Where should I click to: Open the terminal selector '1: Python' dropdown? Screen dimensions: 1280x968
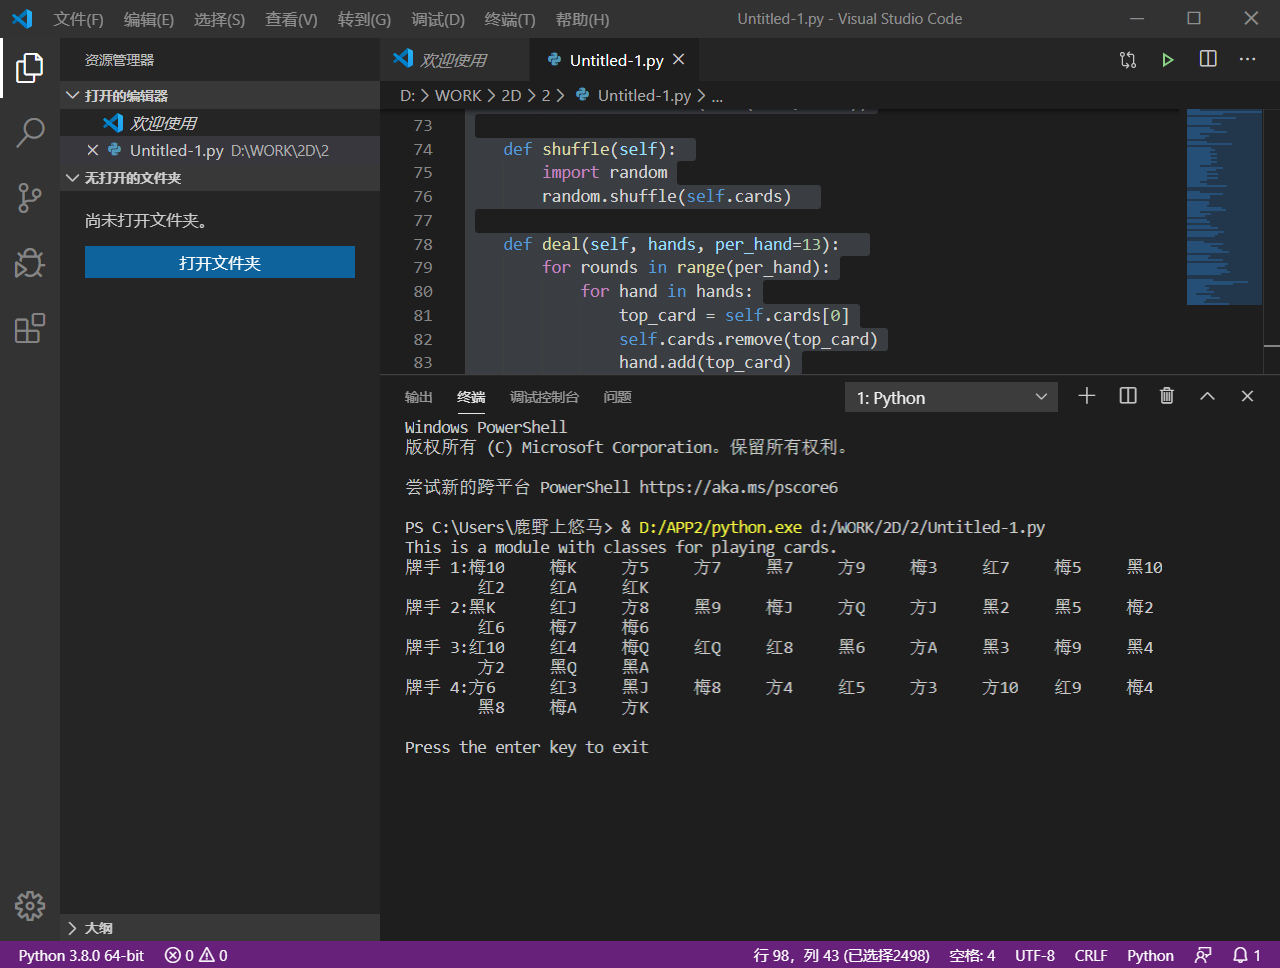tap(951, 398)
